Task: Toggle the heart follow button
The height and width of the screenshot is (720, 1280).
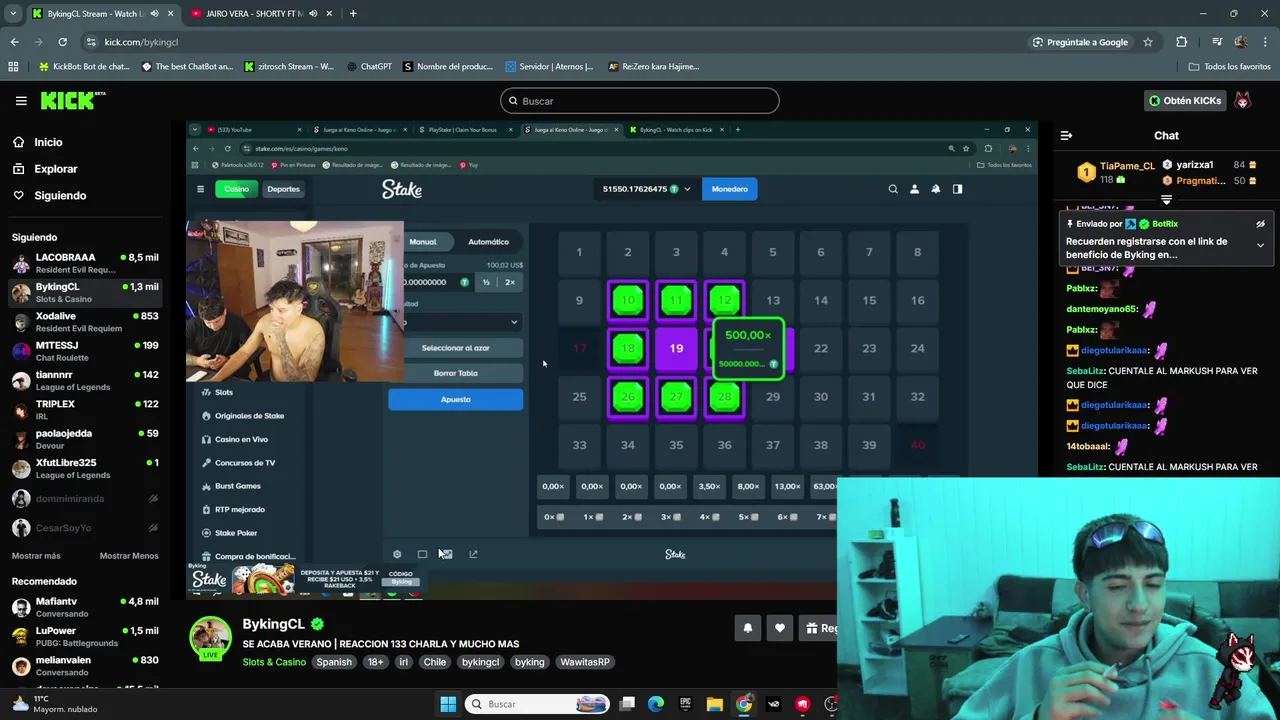Action: pyautogui.click(x=780, y=628)
